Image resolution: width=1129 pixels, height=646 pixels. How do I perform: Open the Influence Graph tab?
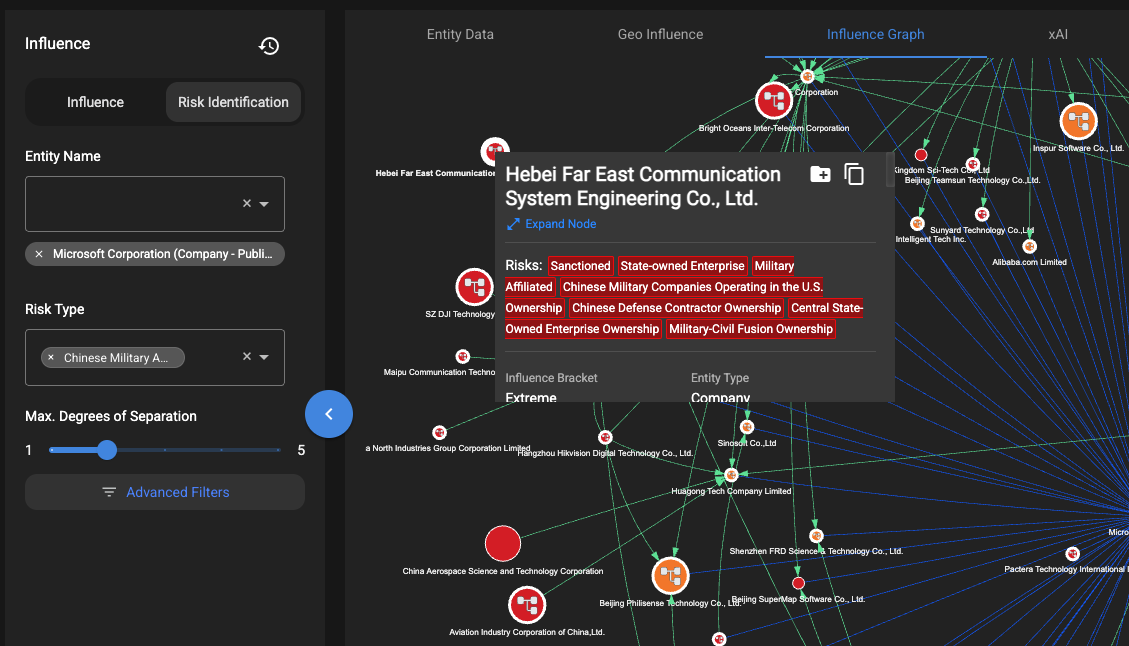pyautogui.click(x=876, y=35)
